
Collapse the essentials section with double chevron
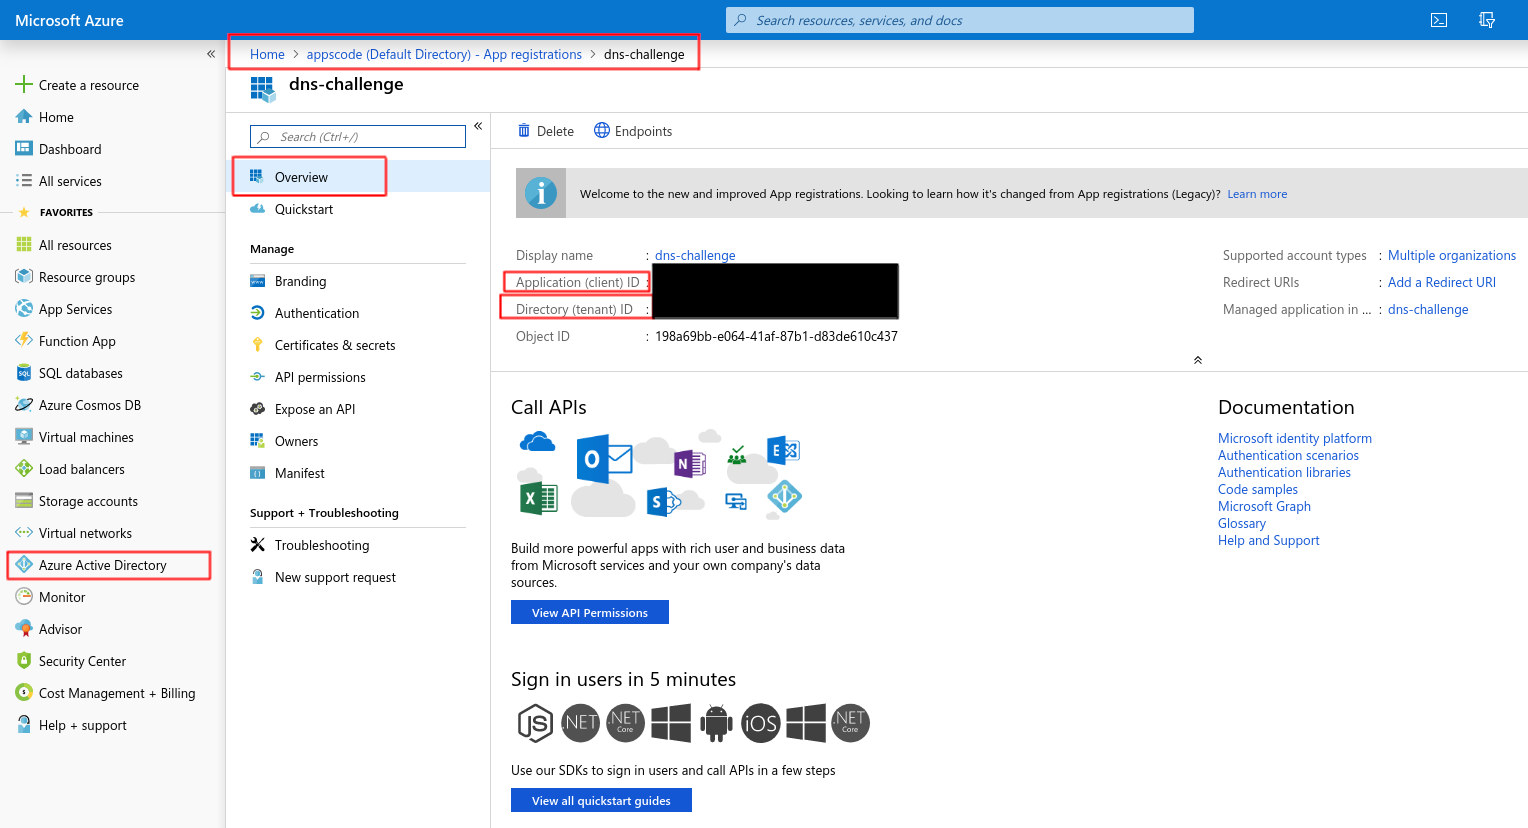coord(1197,360)
